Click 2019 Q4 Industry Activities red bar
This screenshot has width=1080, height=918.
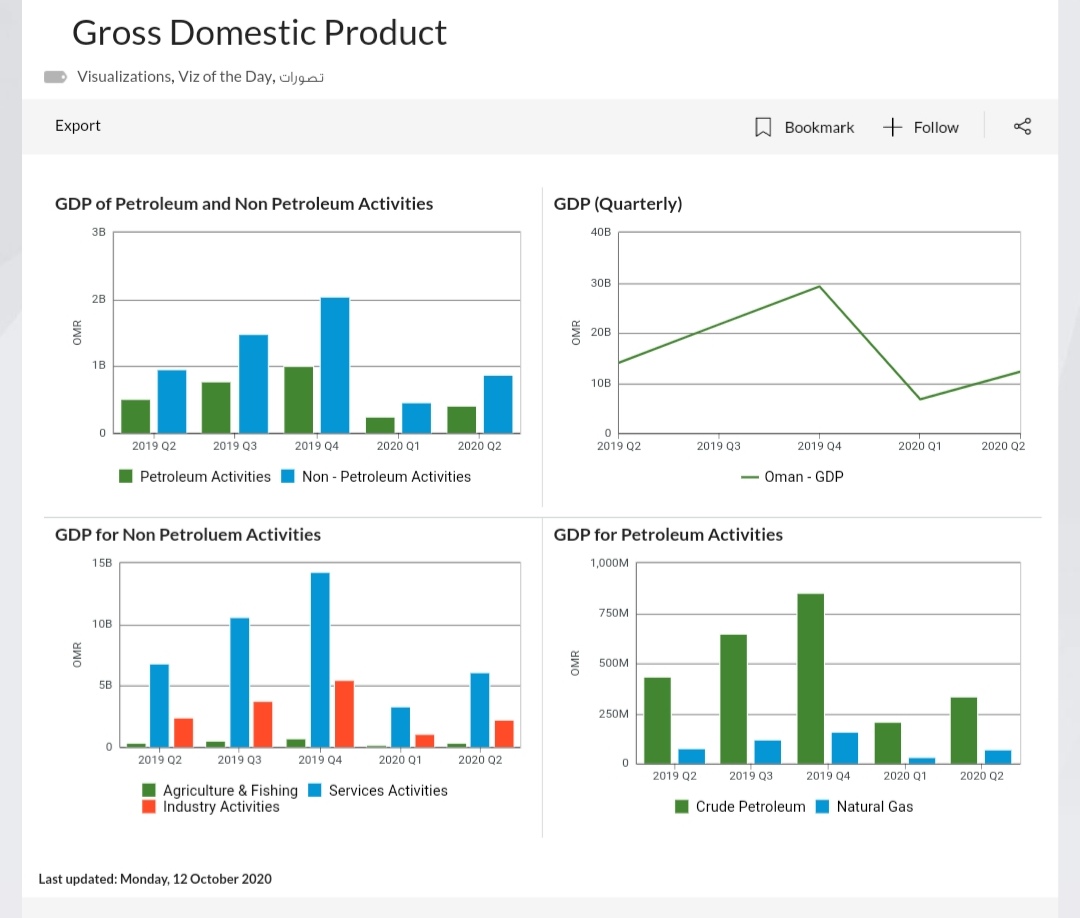coord(344,714)
